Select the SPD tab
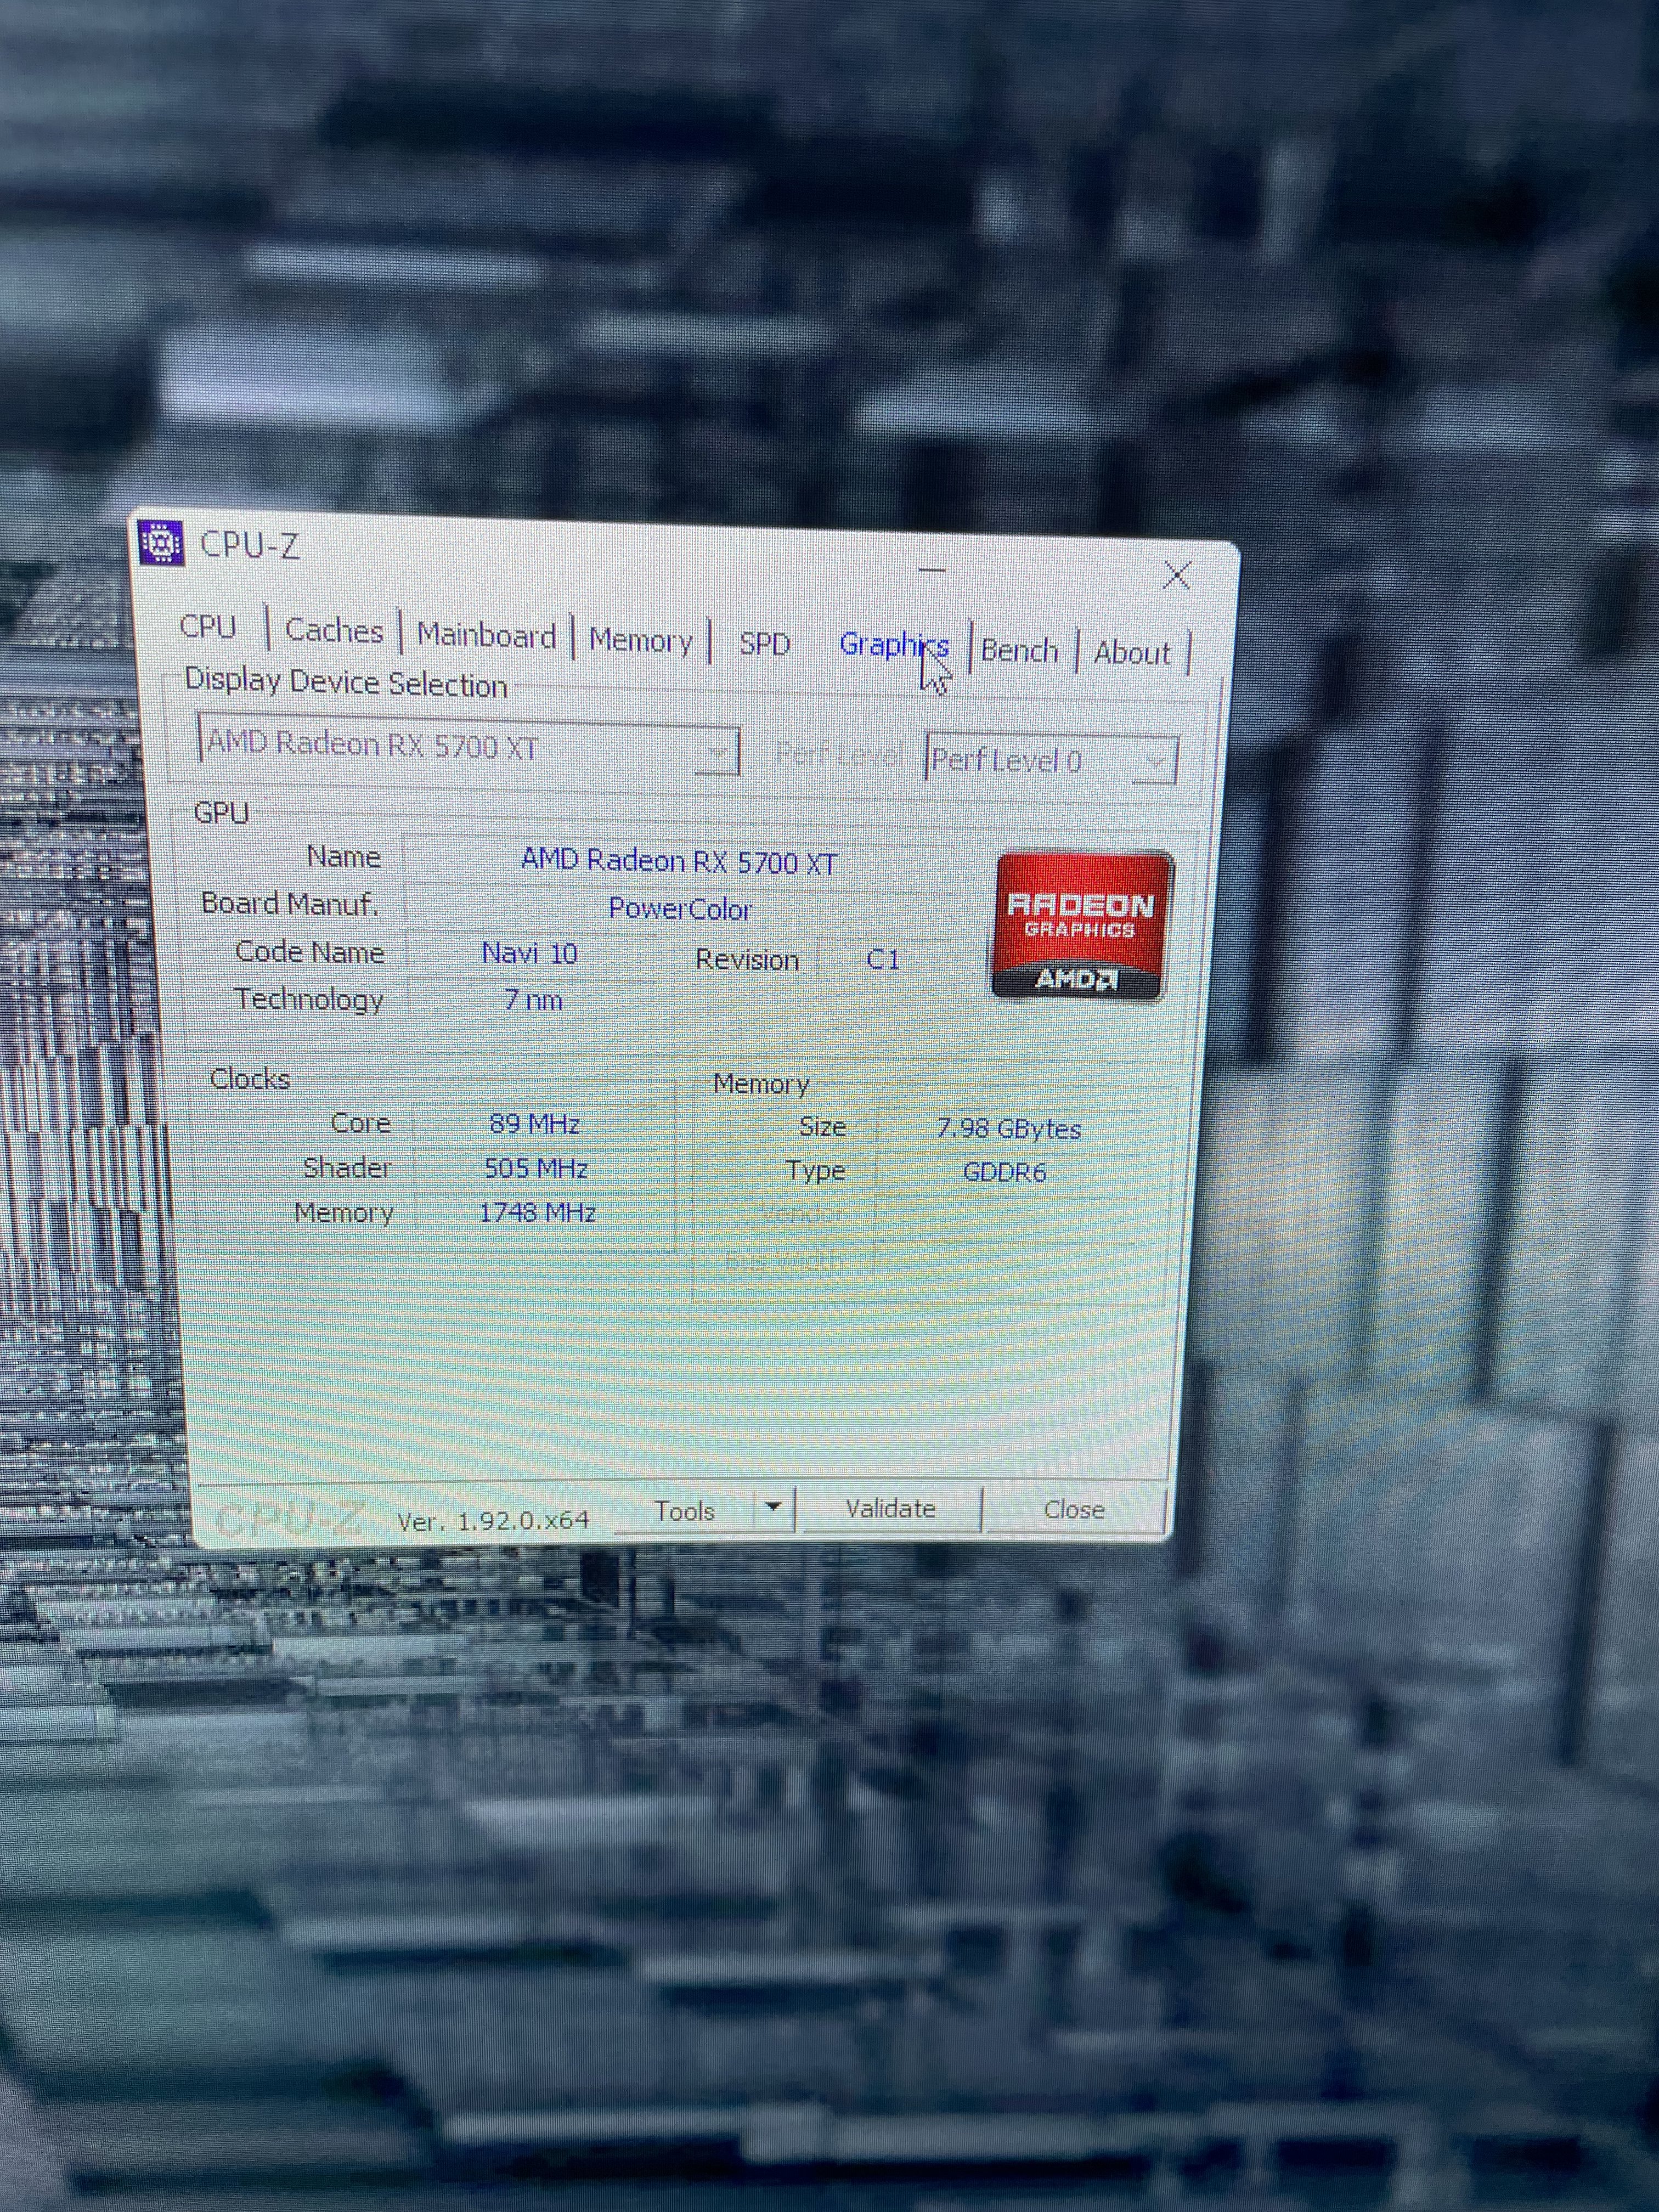This screenshot has width=1659, height=2212. tap(765, 644)
